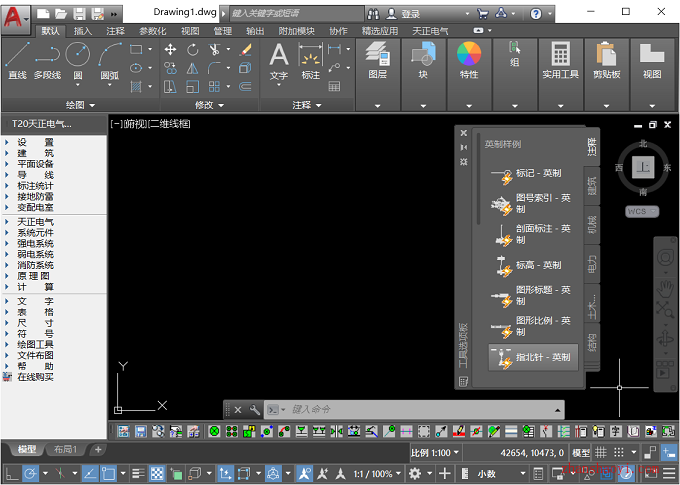This screenshot has width=680, height=485.
Task: Click the Hatch tool icon
Action: (x=136, y=86)
